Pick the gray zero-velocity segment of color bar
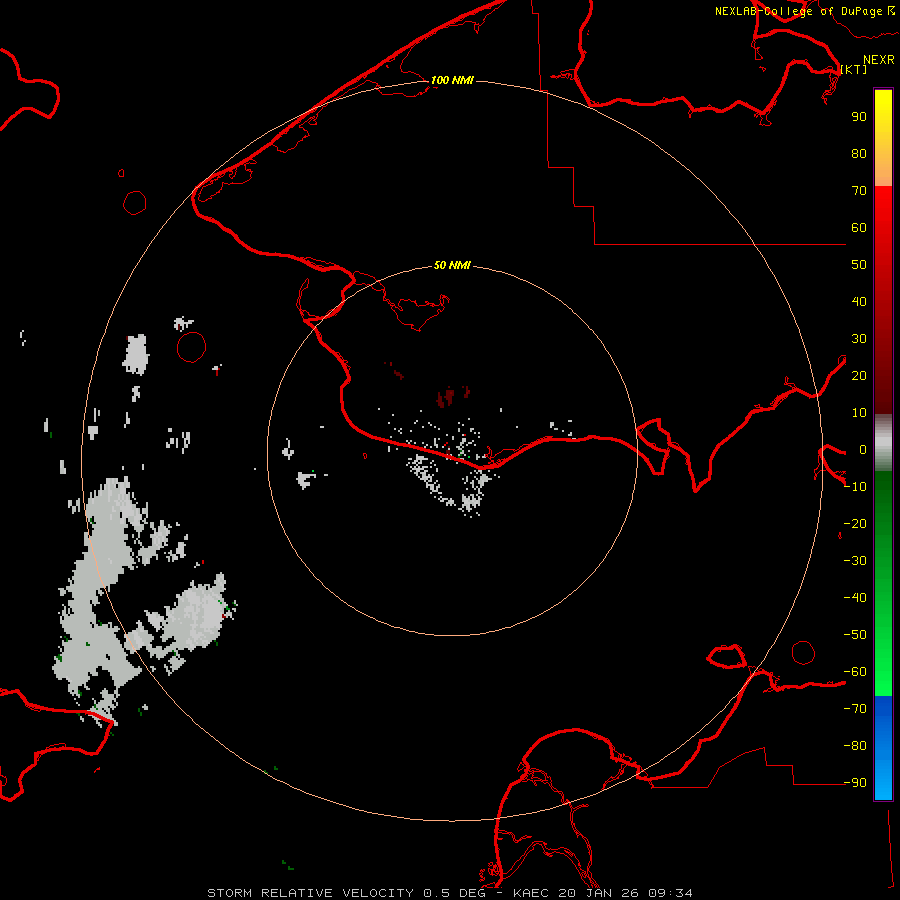 pos(883,442)
